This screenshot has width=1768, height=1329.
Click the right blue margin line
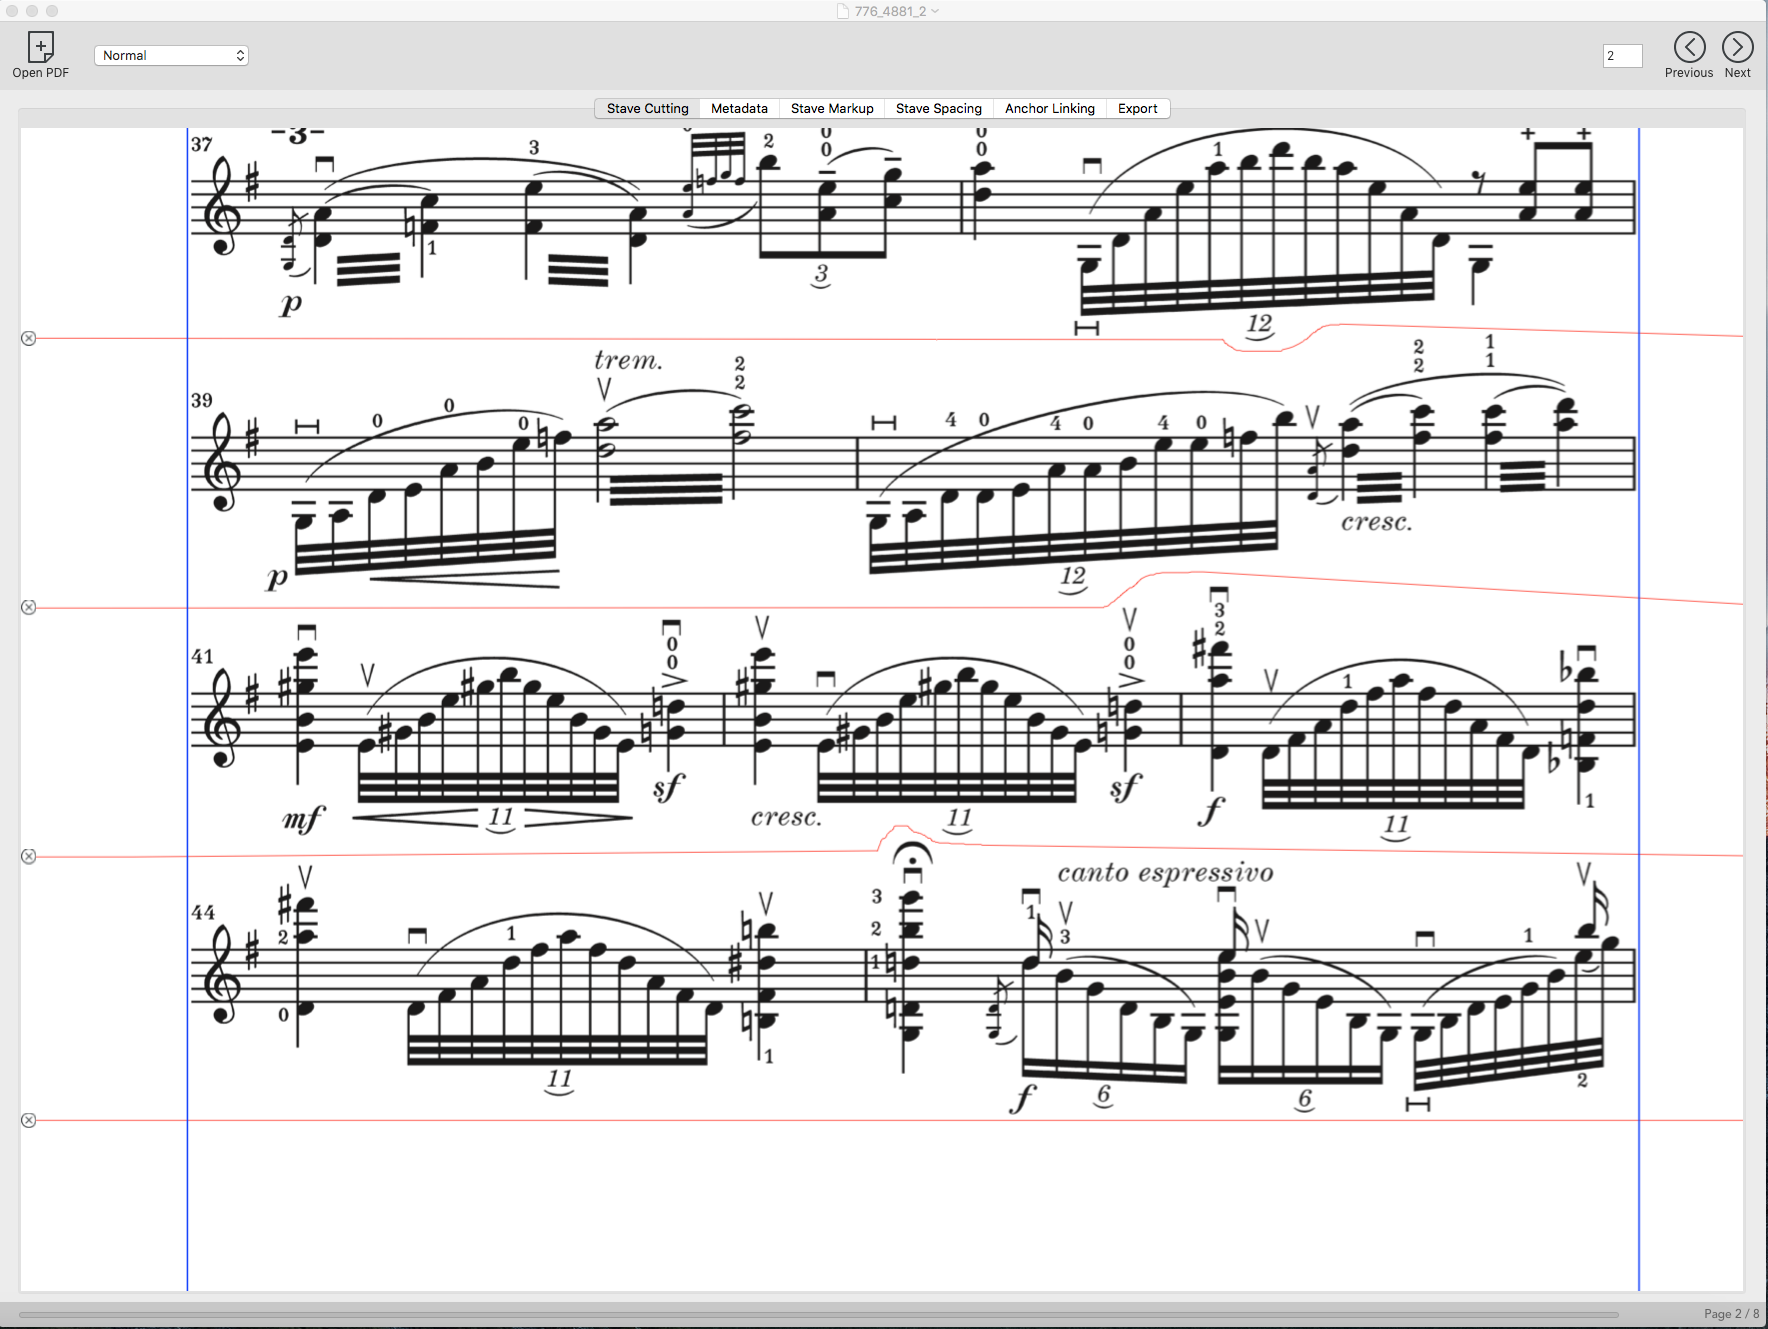point(1639,700)
